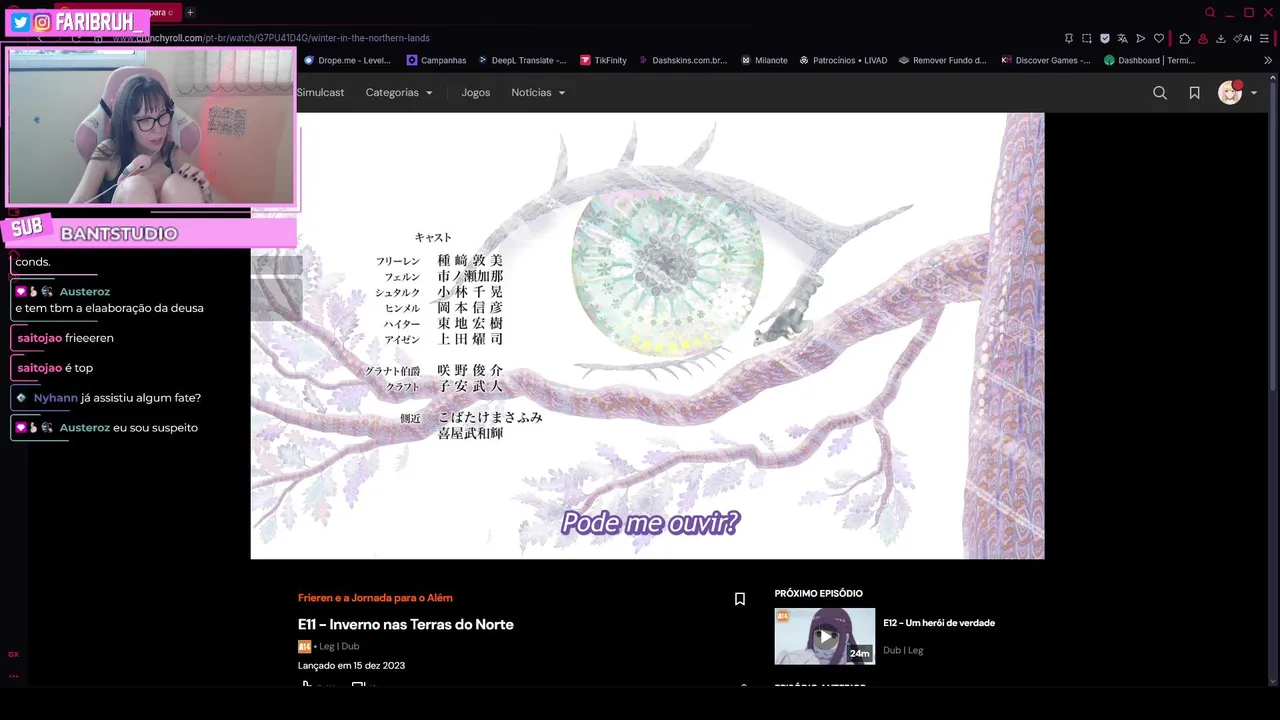The image size is (1280, 720).
Task: Open the Milanote bookmark
Action: pyautogui.click(x=764, y=60)
